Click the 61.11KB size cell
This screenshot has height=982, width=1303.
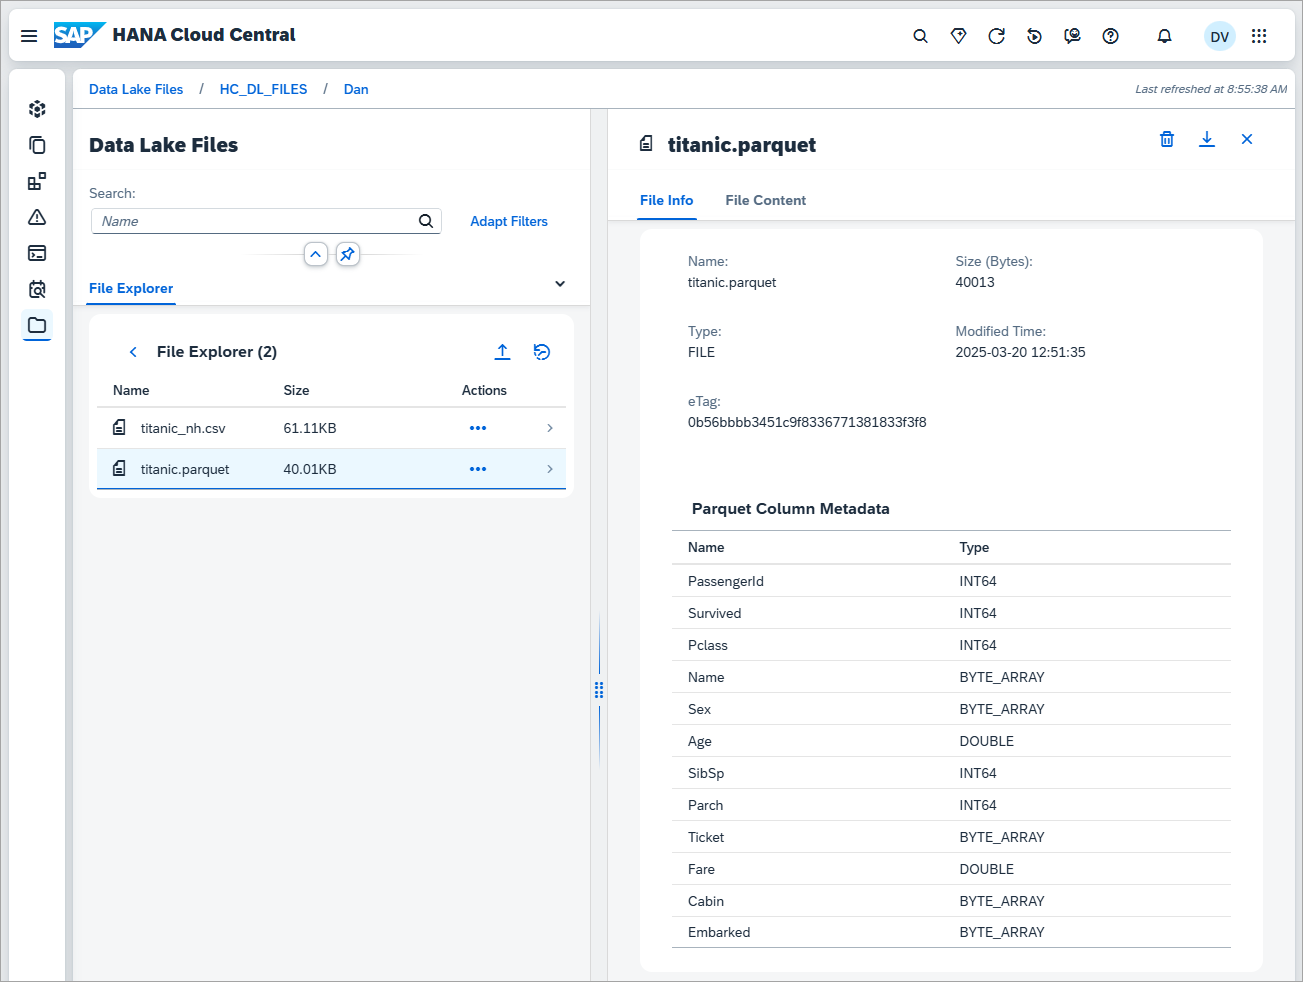coord(310,428)
